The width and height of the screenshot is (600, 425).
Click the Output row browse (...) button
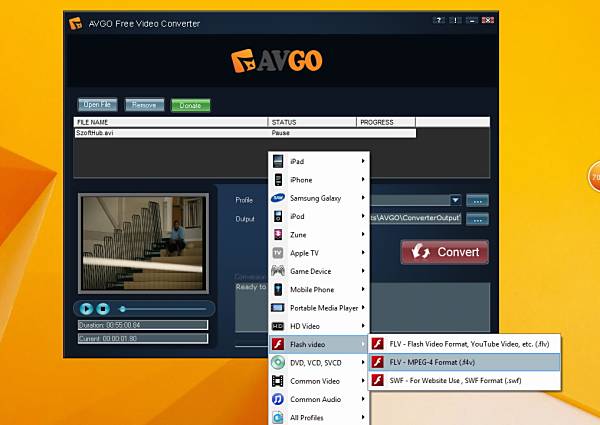click(477, 219)
